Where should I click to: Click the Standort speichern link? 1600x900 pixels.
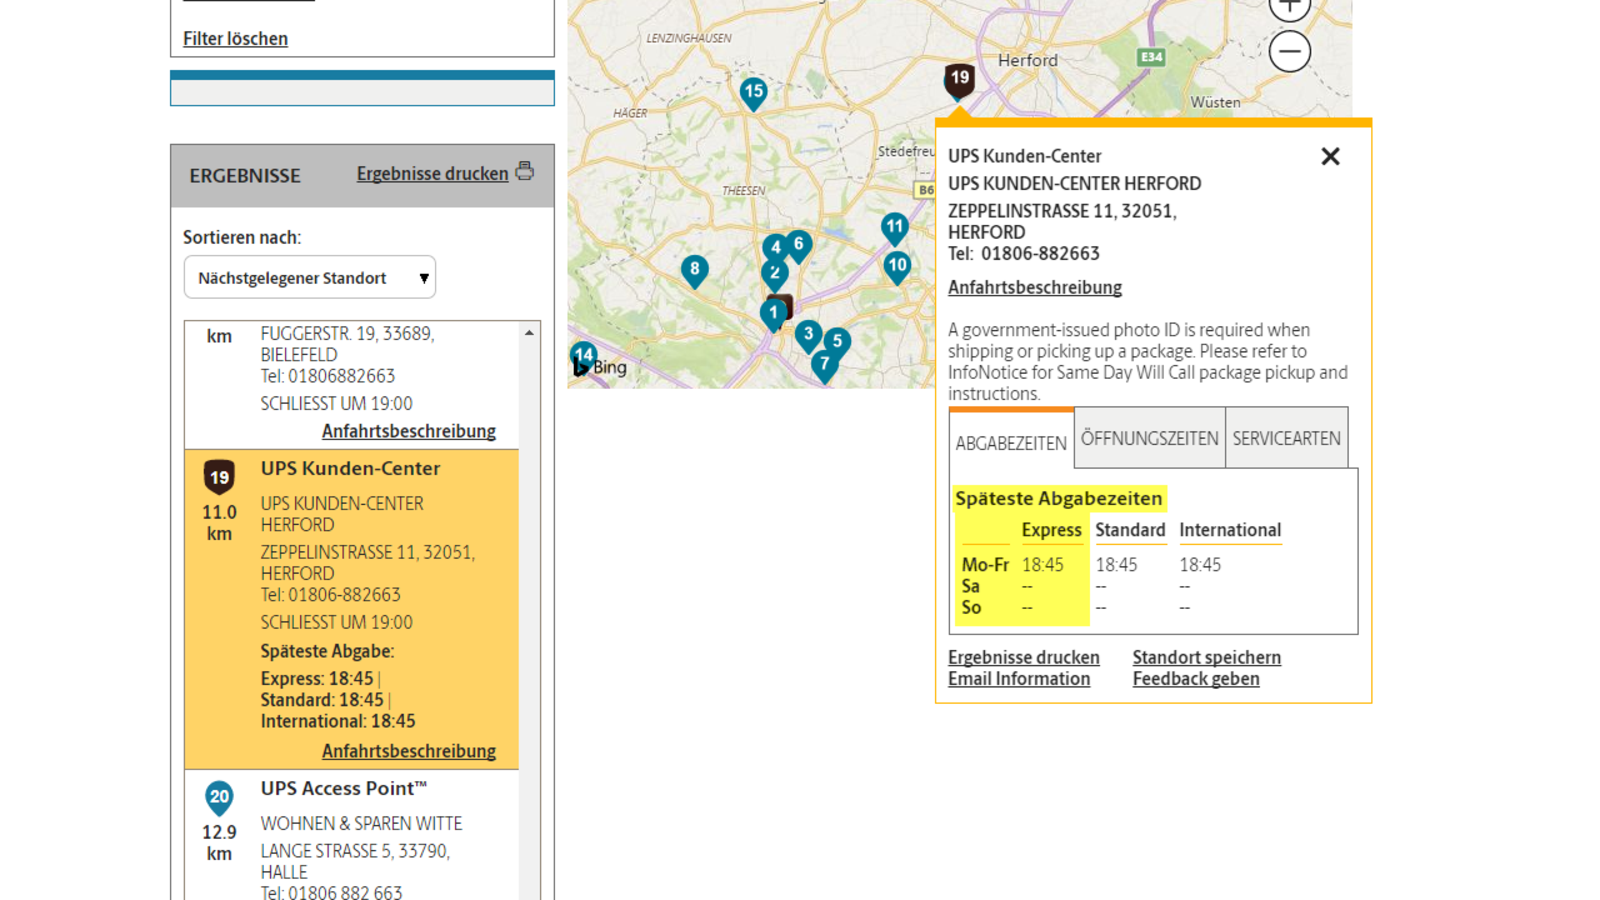pos(1207,657)
